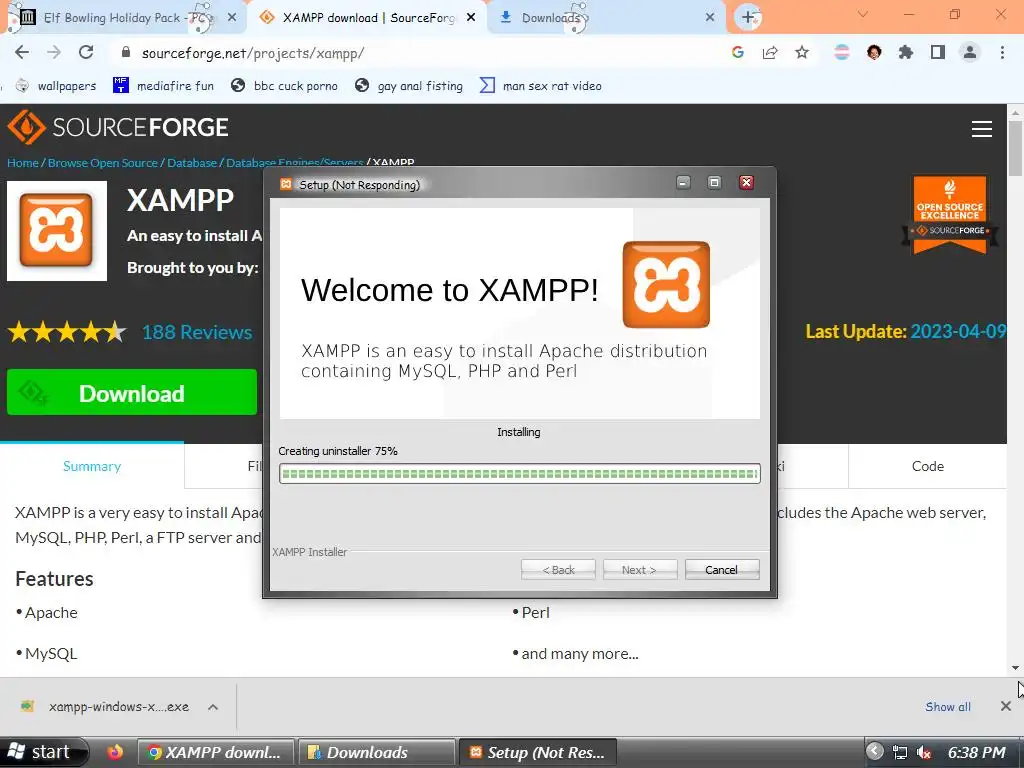Open the Extensions puzzle icon
The width and height of the screenshot is (1024, 768).
(x=906, y=52)
